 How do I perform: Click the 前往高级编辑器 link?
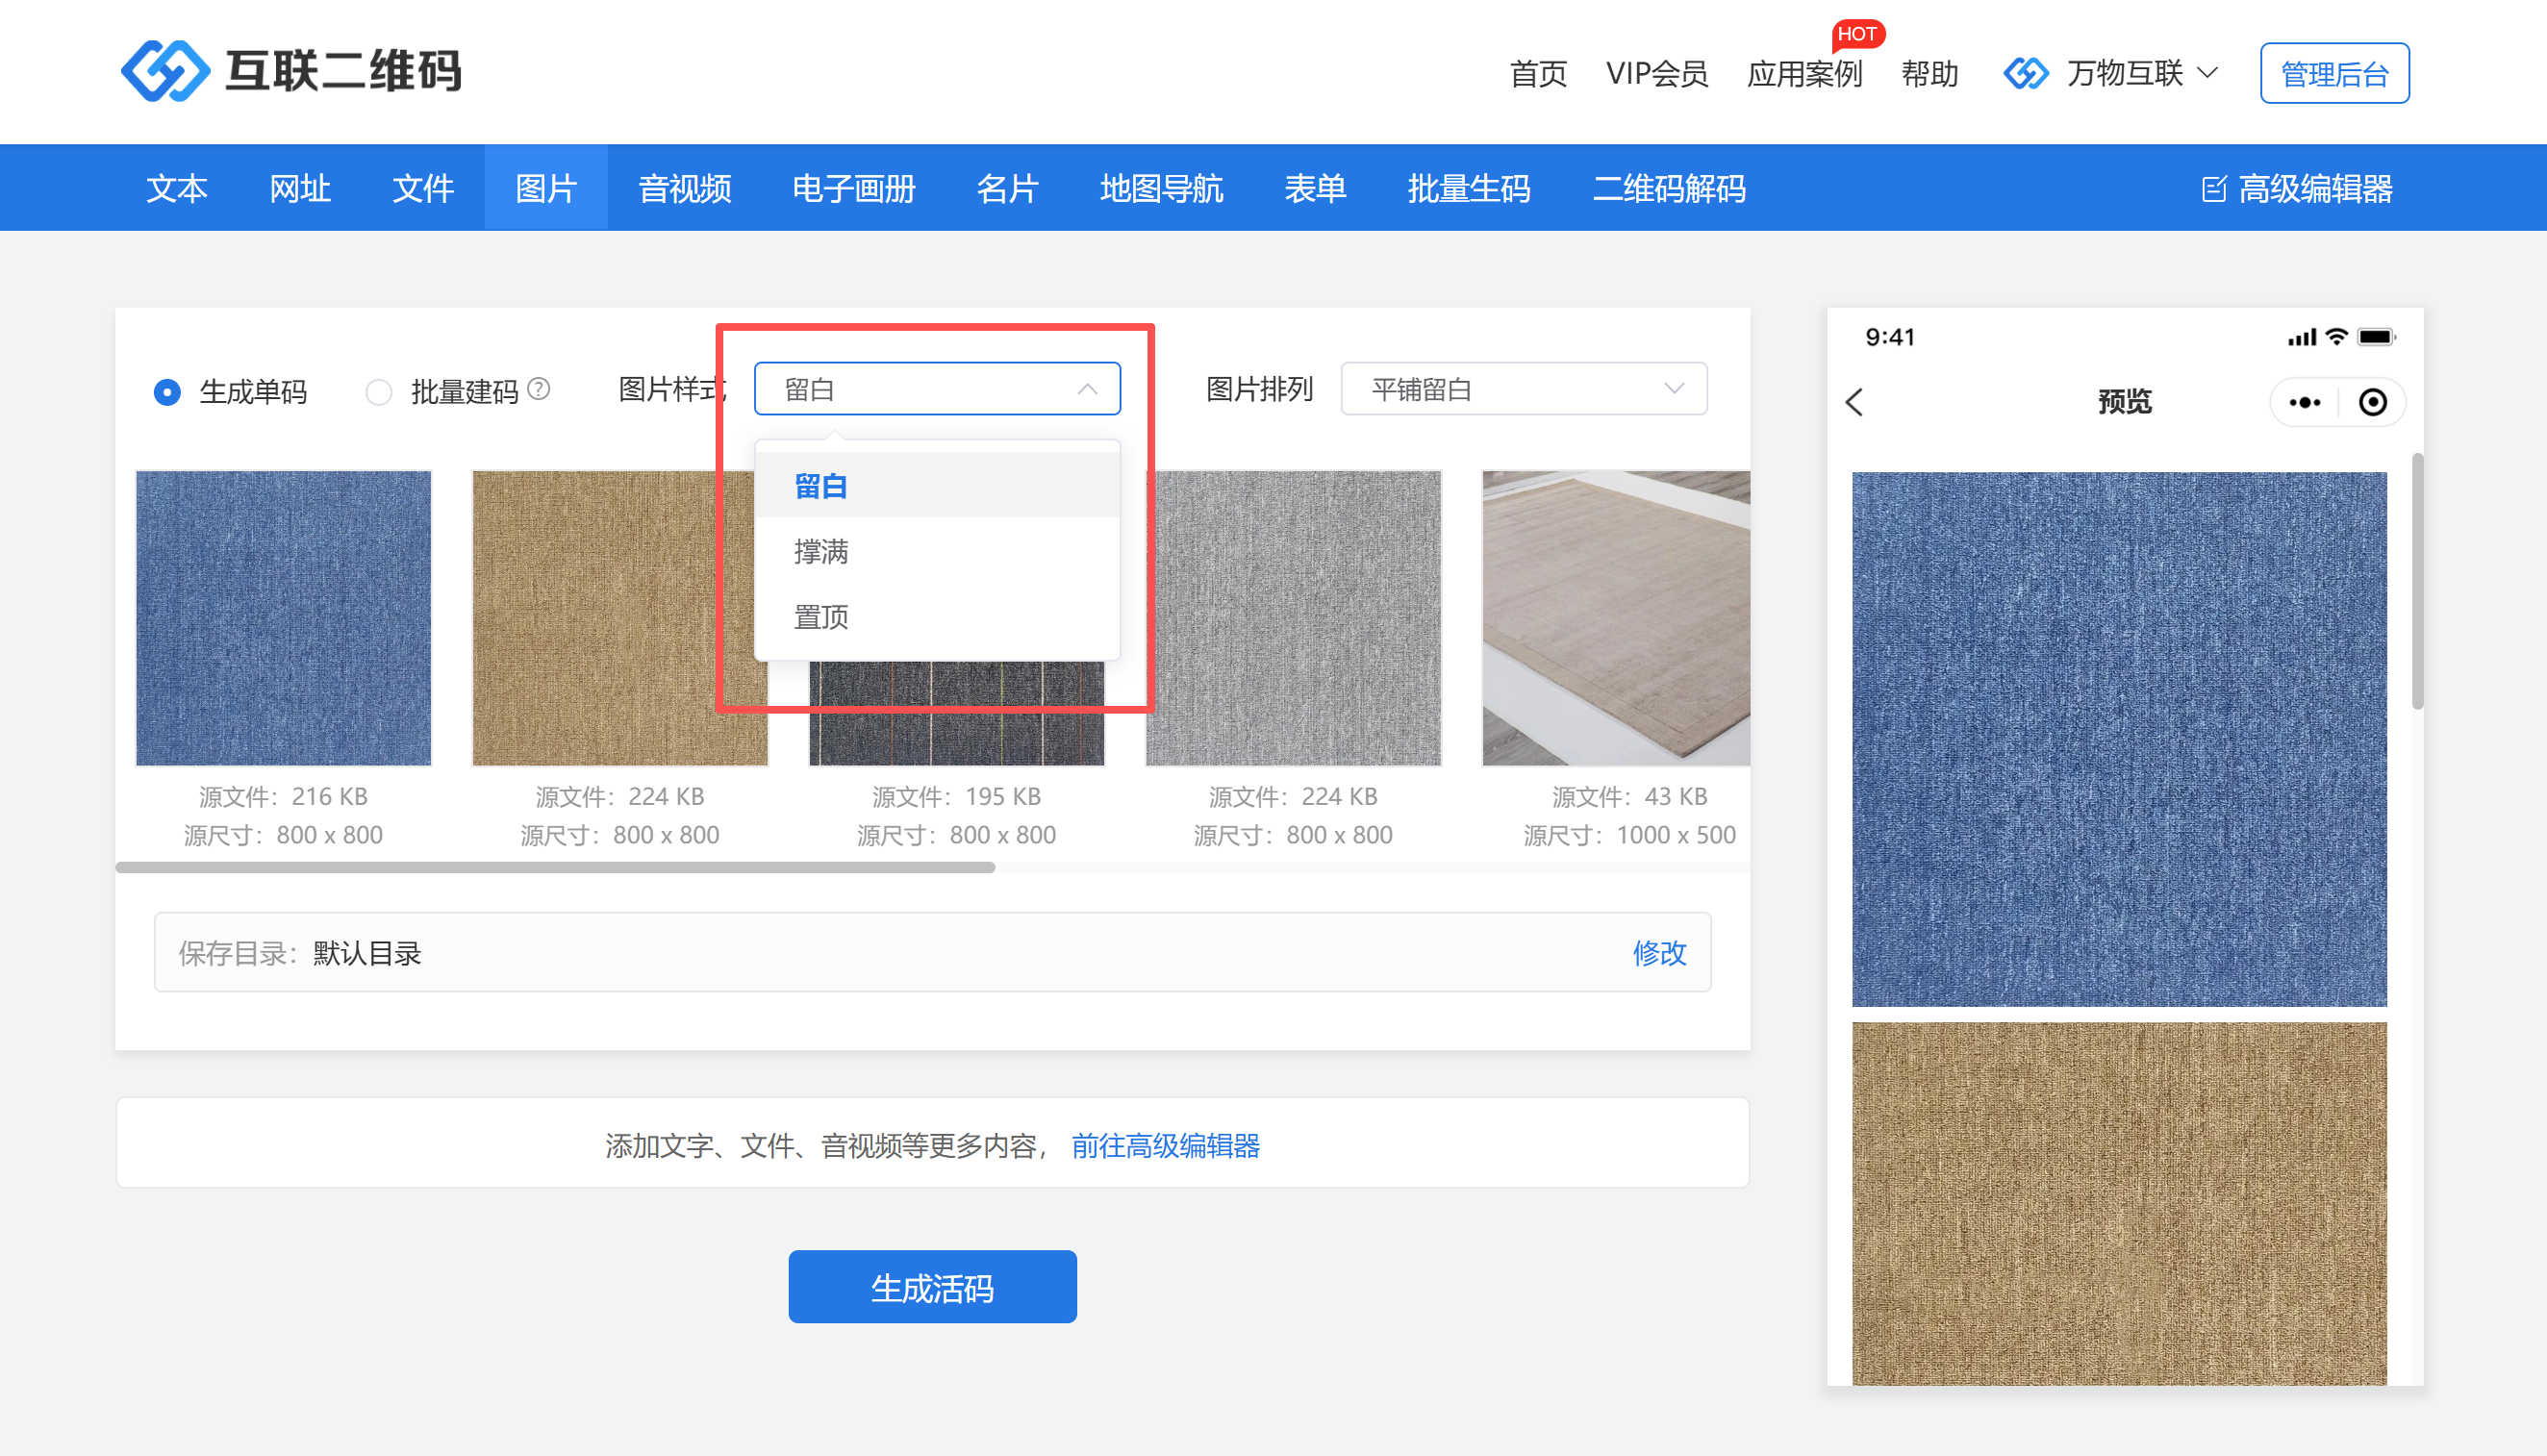pyautogui.click(x=1165, y=1145)
